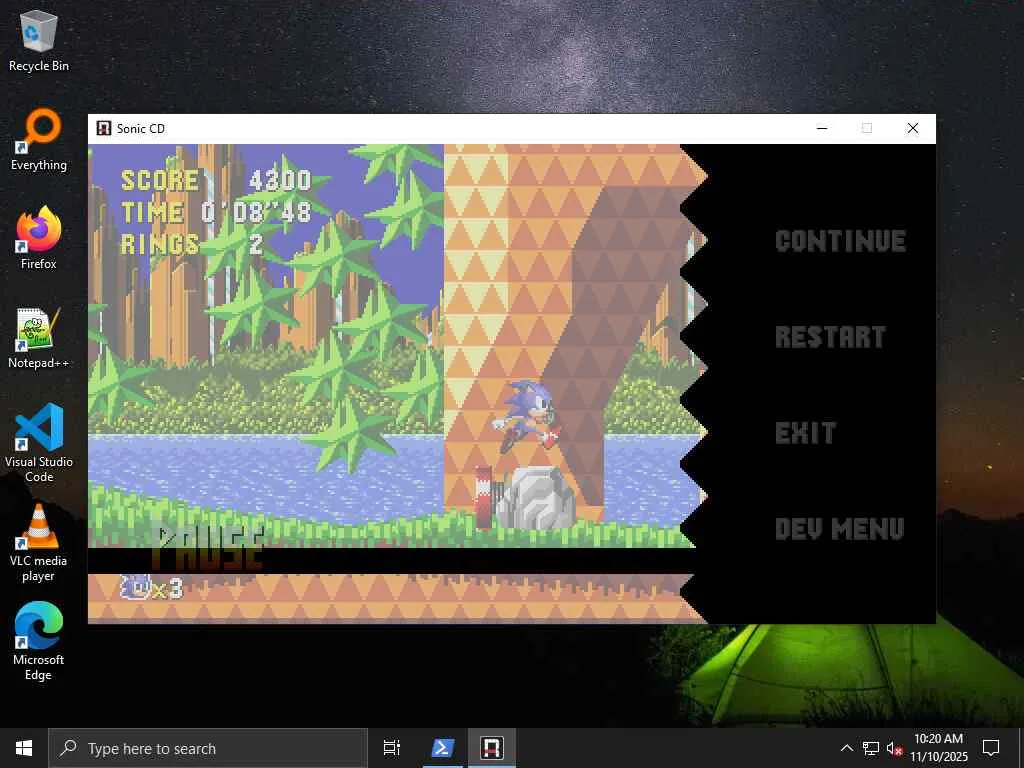Open the Windows Start menu

(24, 748)
